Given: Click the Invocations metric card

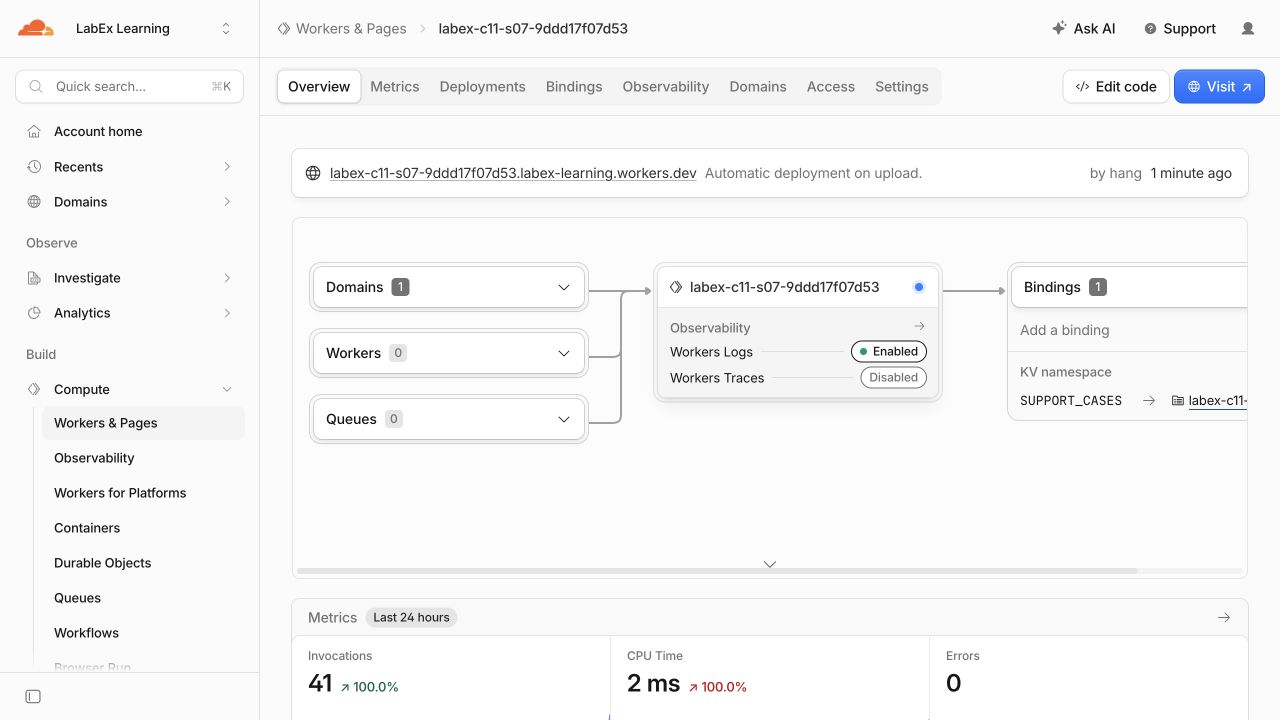Looking at the screenshot, I should click(x=451, y=678).
